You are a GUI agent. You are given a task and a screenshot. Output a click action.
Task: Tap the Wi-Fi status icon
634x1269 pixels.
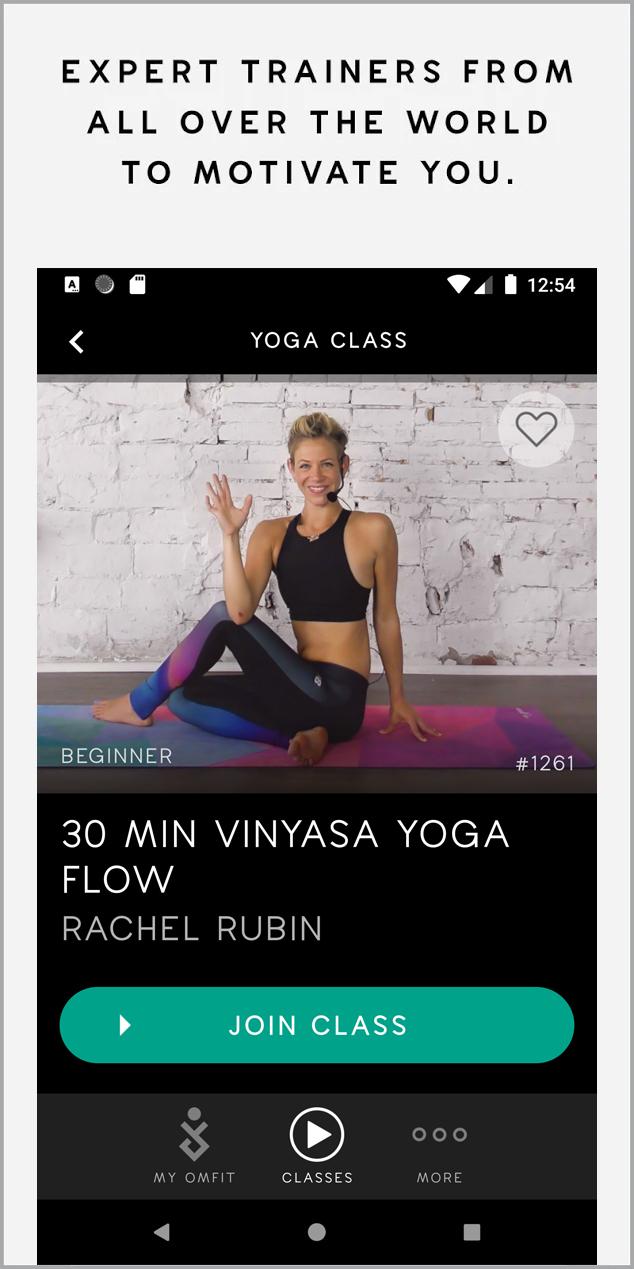point(458,285)
